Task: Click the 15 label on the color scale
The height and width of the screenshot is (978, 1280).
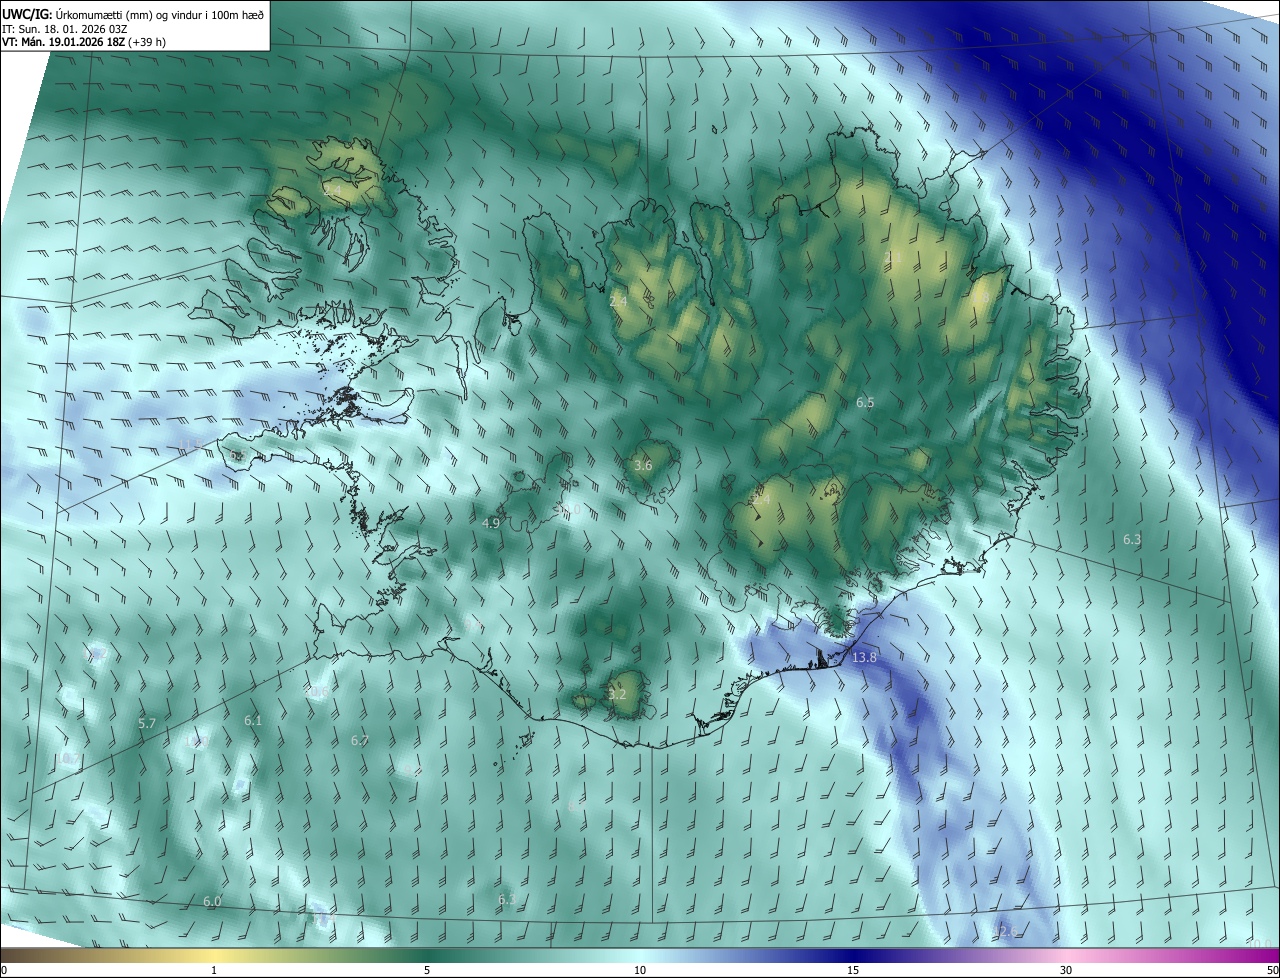Action: [x=853, y=970]
